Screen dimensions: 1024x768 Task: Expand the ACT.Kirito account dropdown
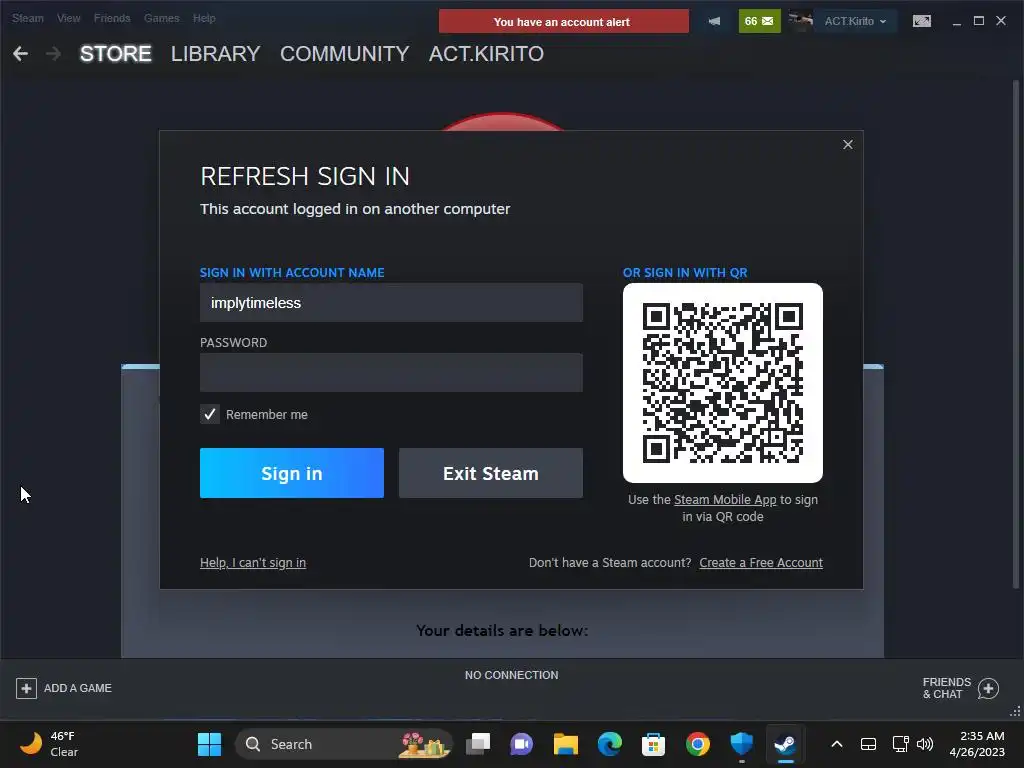855,21
